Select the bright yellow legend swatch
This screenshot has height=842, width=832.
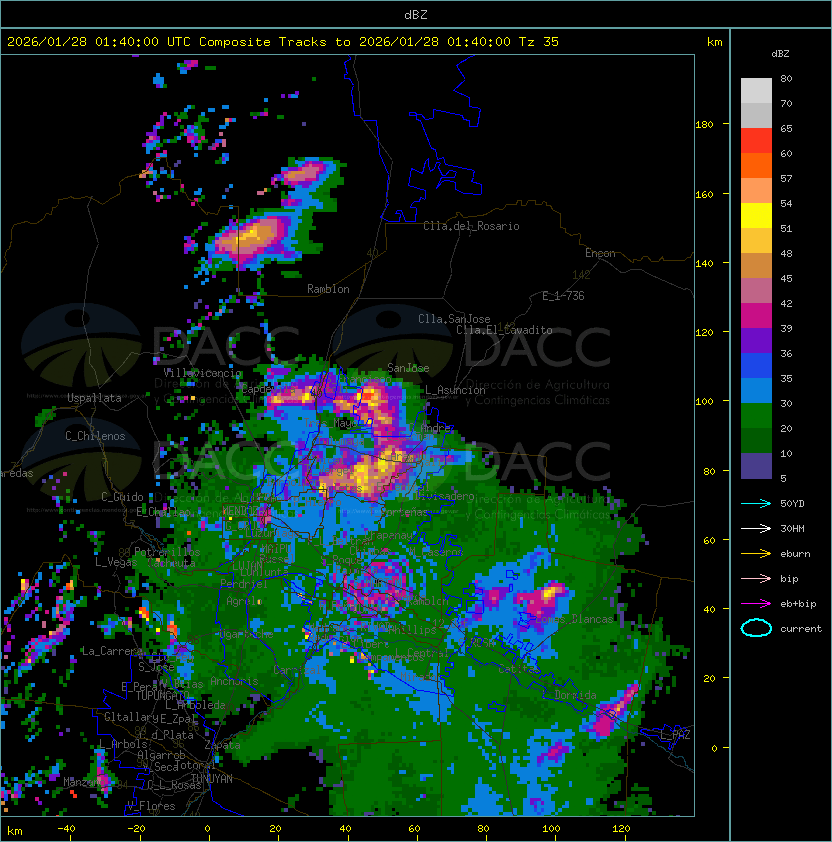pos(756,216)
